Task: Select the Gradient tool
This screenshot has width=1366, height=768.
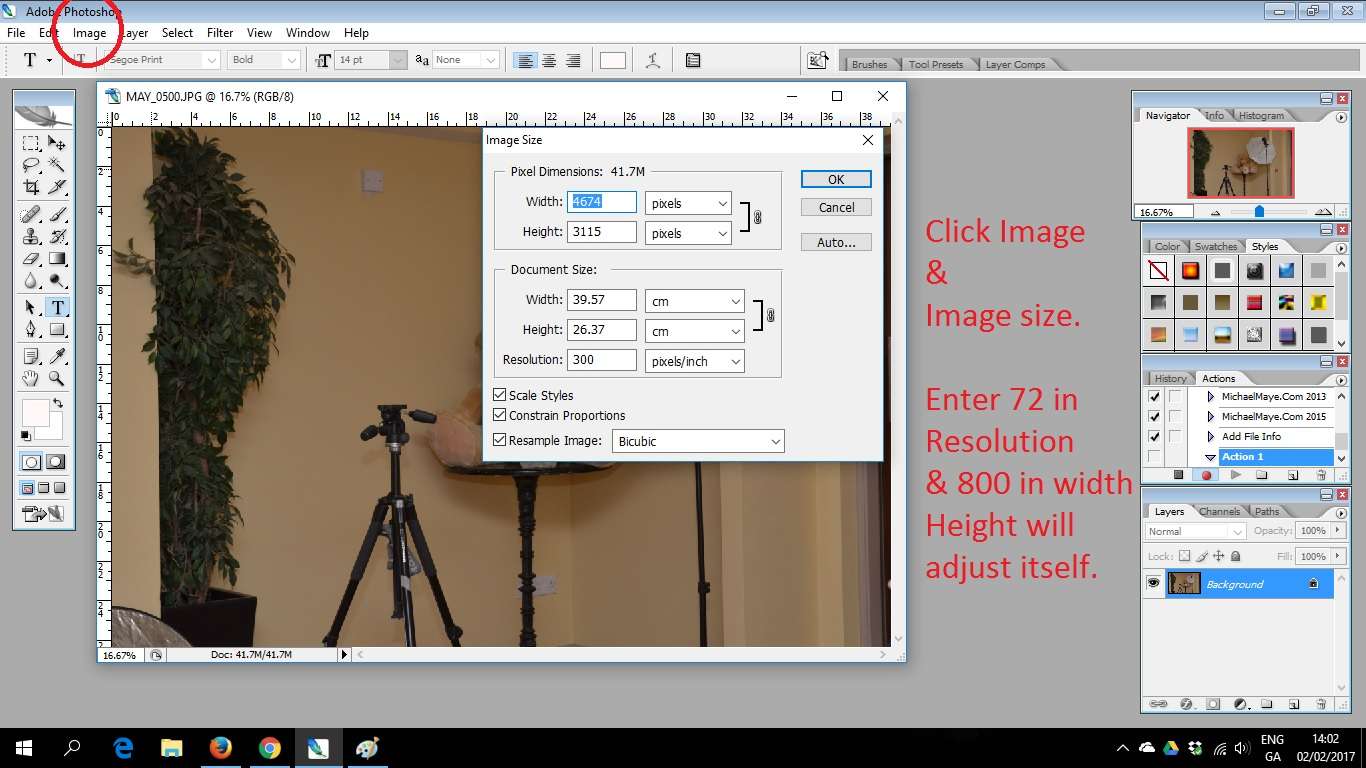Action: pos(57,259)
